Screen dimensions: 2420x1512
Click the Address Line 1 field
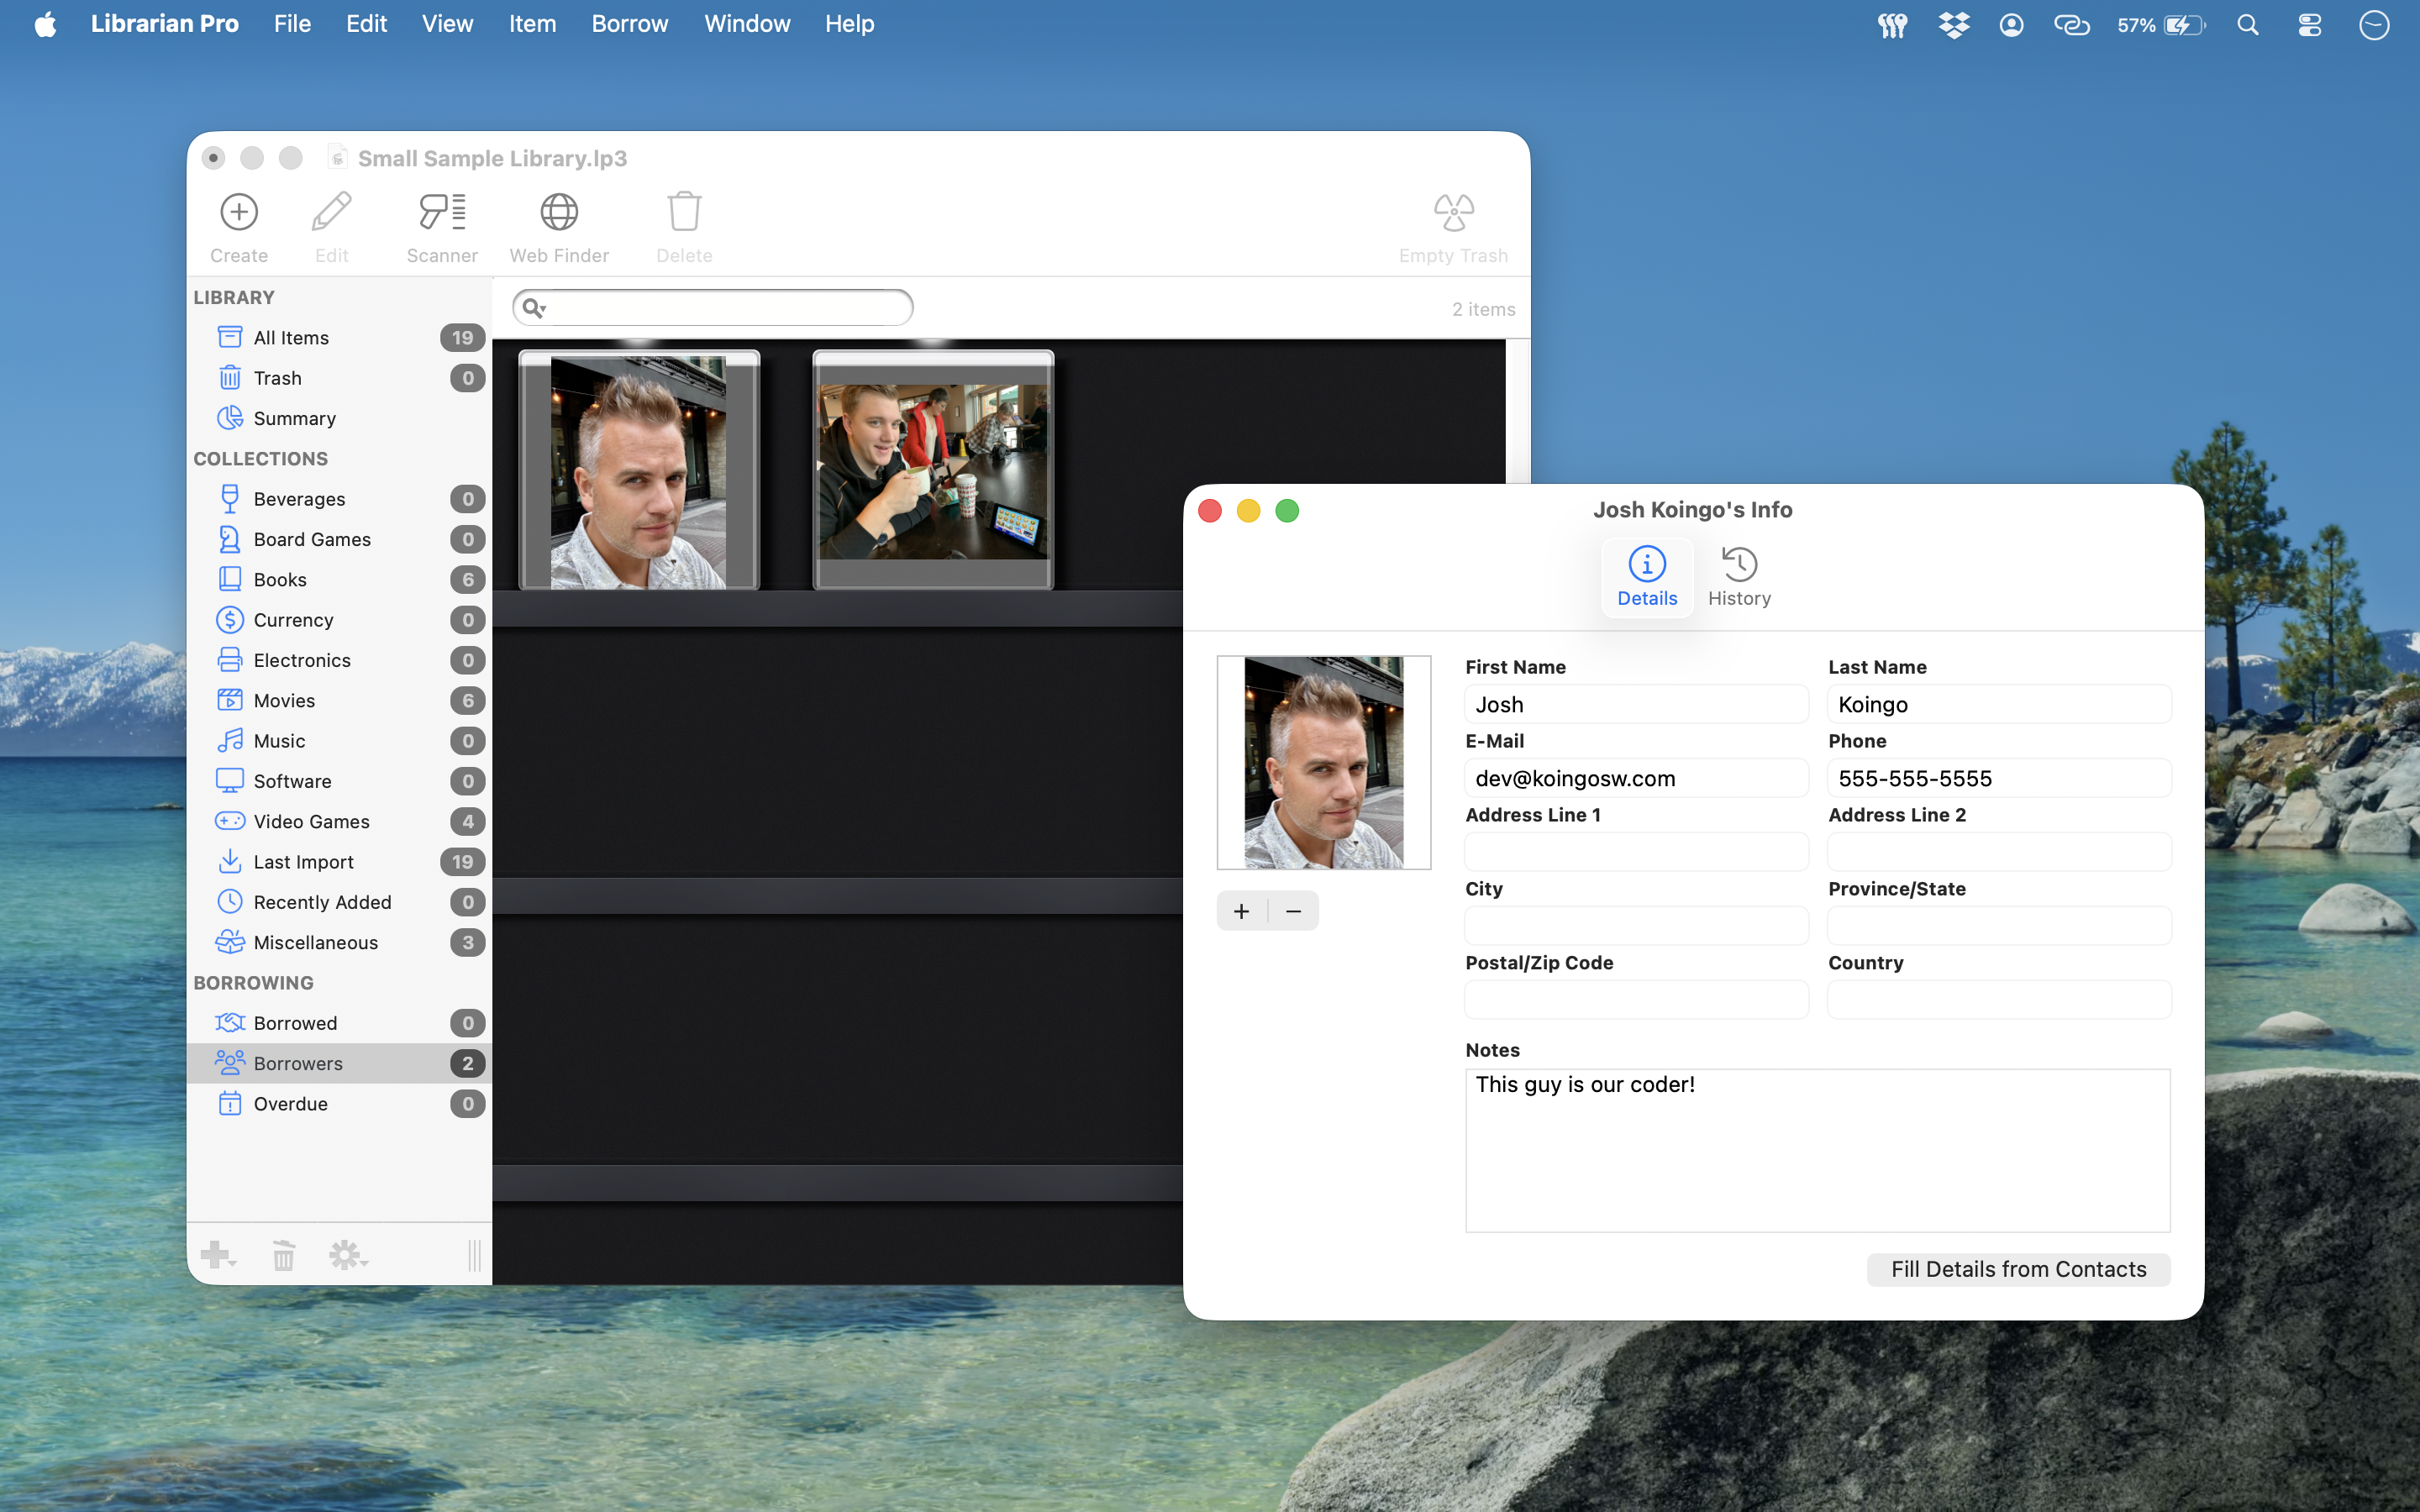[x=1635, y=852]
